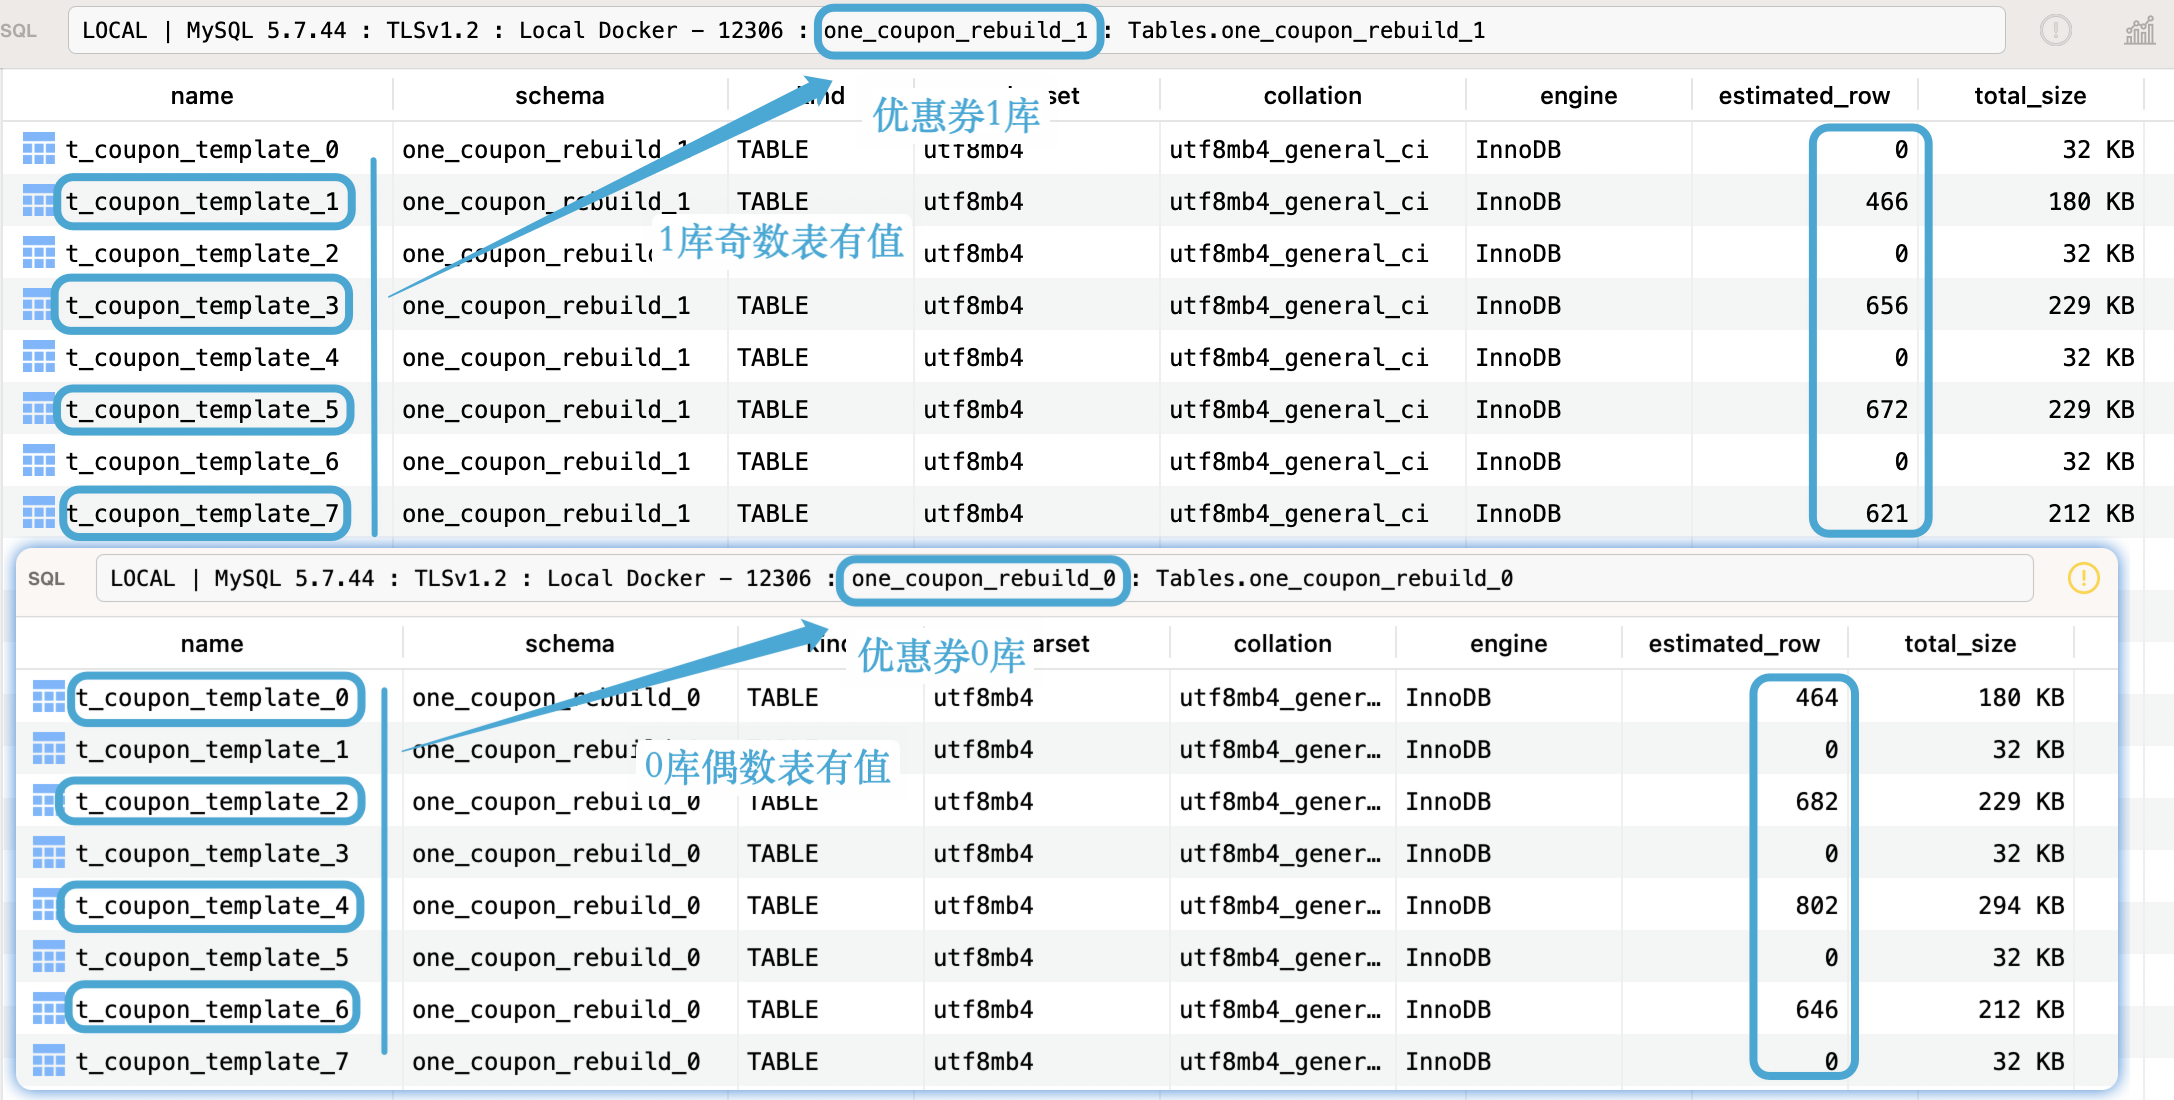Sort by schema column in lower window

(x=570, y=644)
